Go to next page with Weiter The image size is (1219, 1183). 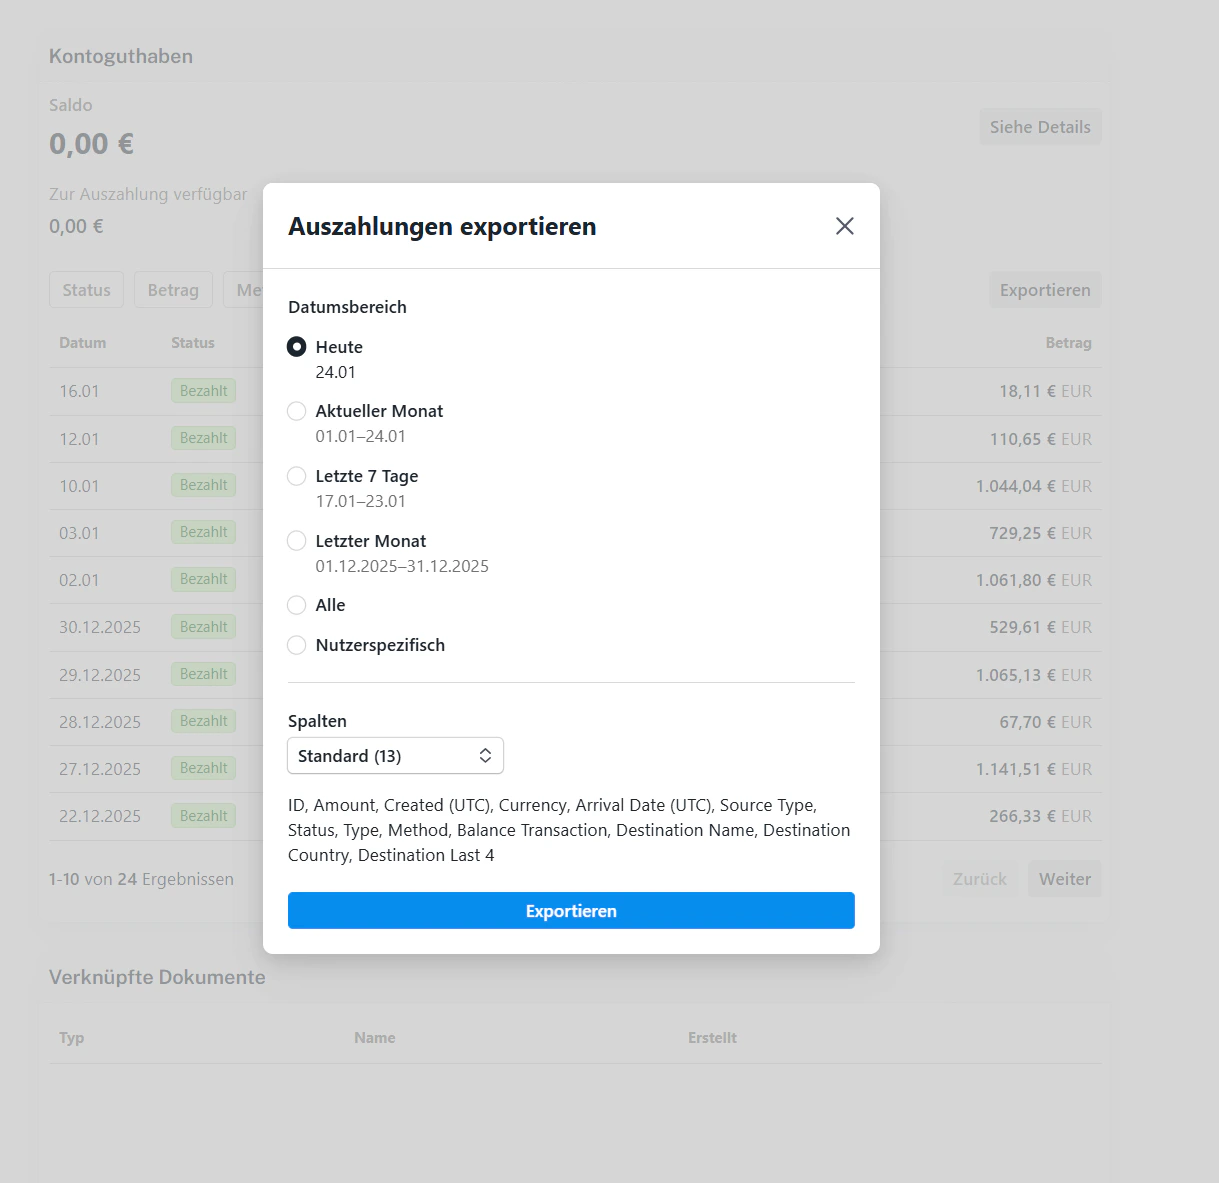1065,879
